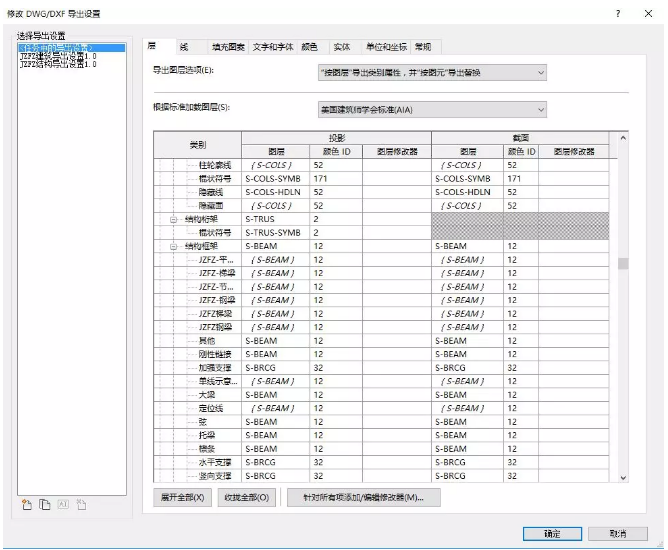The width and height of the screenshot is (668, 550).
Task: Click the 展开全部(X) button
Action: [x=182, y=497]
